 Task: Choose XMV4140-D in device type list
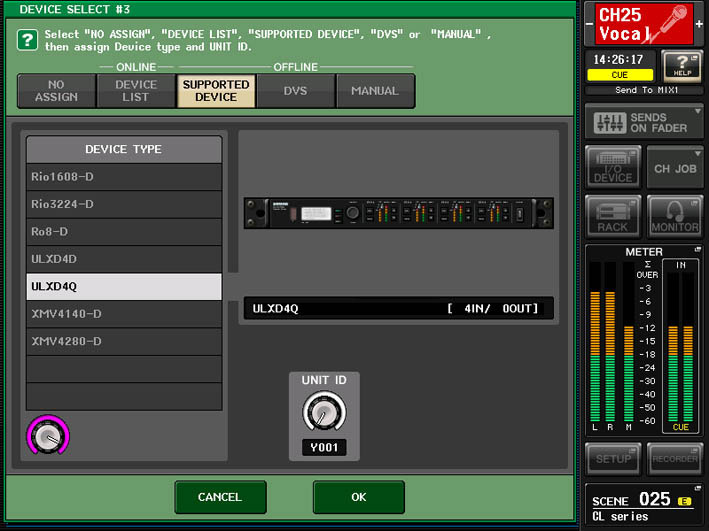pyautogui.click(x=124, y=314)
